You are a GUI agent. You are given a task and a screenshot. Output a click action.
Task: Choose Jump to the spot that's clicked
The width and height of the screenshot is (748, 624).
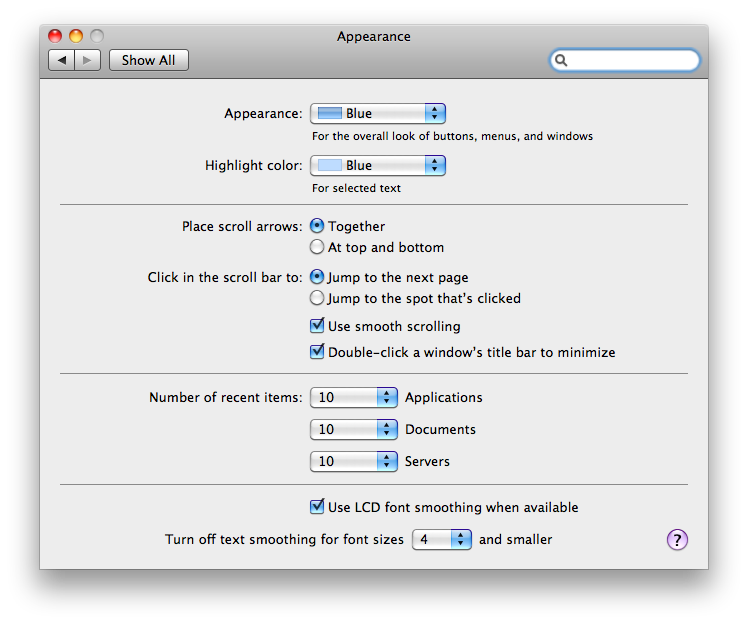point(318,298)
